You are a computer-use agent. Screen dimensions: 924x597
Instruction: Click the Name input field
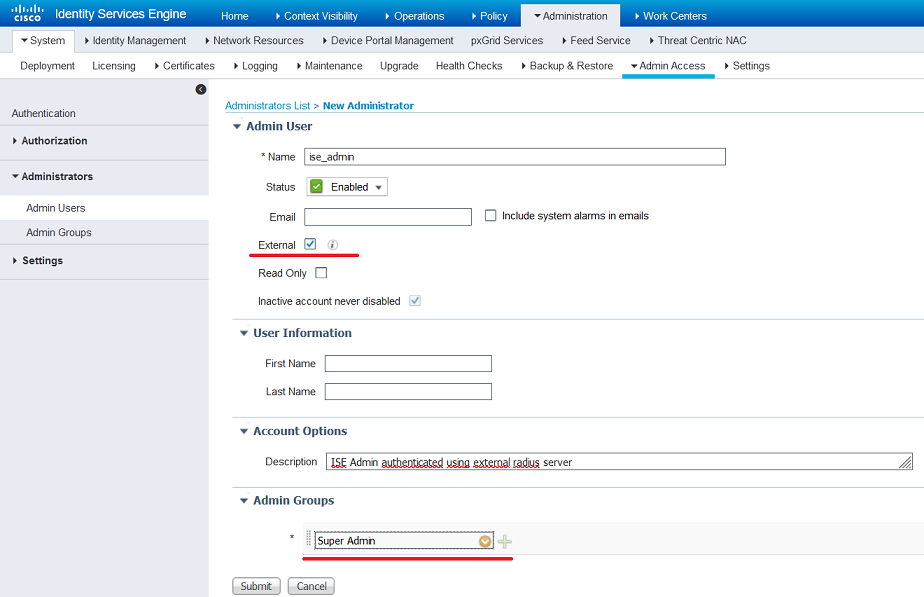pyautogui.click(x=515, y=157)
